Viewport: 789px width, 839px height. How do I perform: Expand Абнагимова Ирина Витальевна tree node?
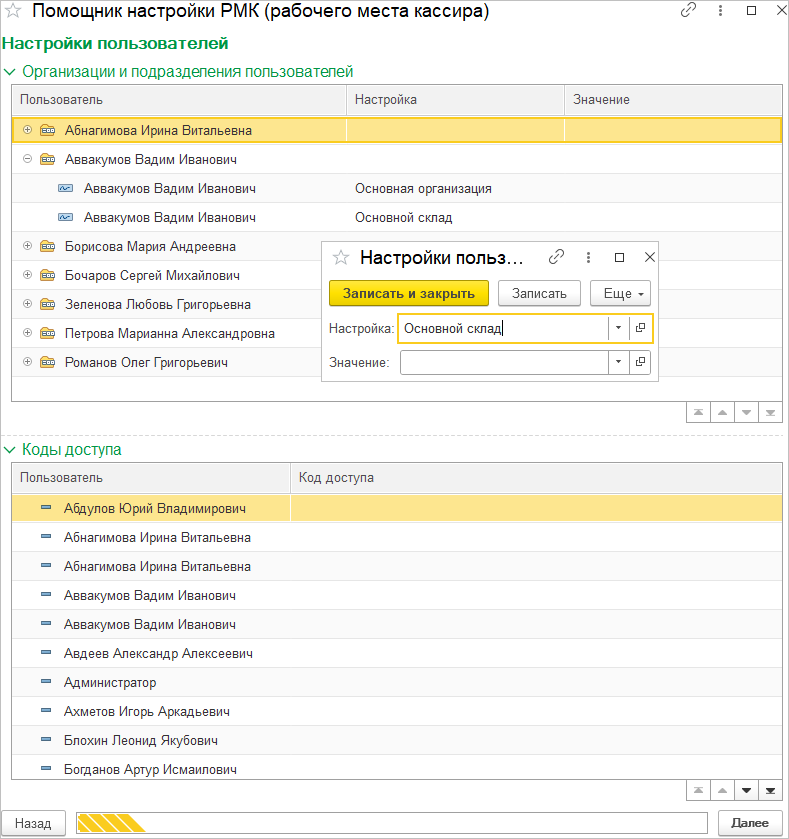pos(27,130)
